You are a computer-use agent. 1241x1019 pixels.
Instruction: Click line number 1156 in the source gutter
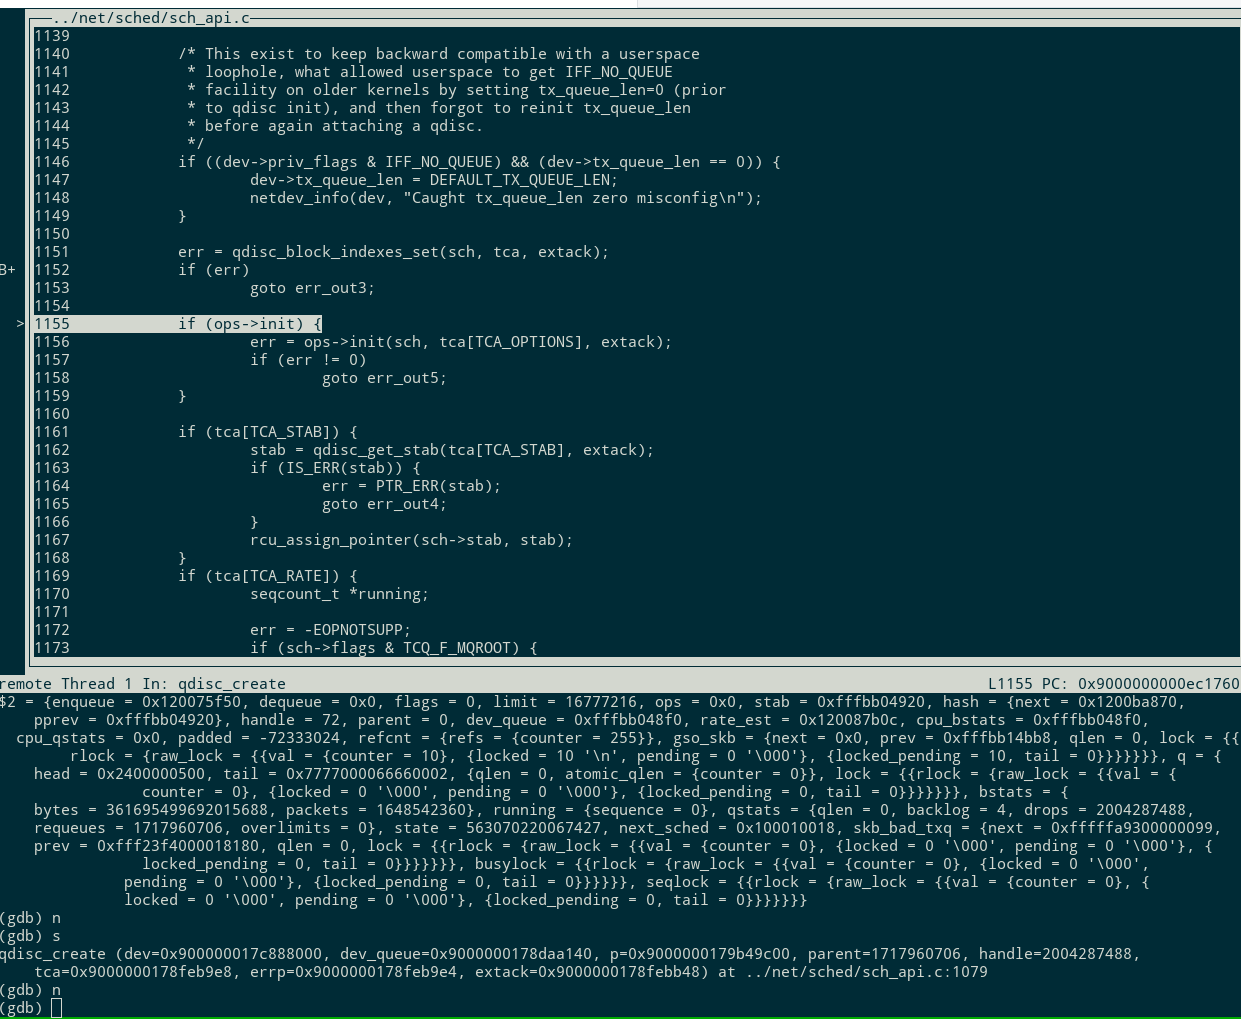point(52,342)
